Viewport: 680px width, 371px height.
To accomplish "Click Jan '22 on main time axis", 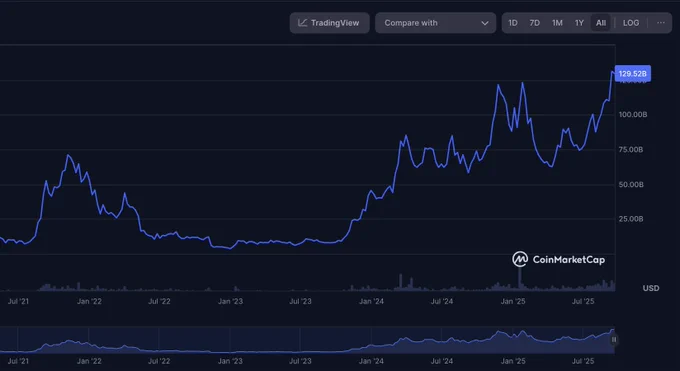I will (x=89, y=301).
